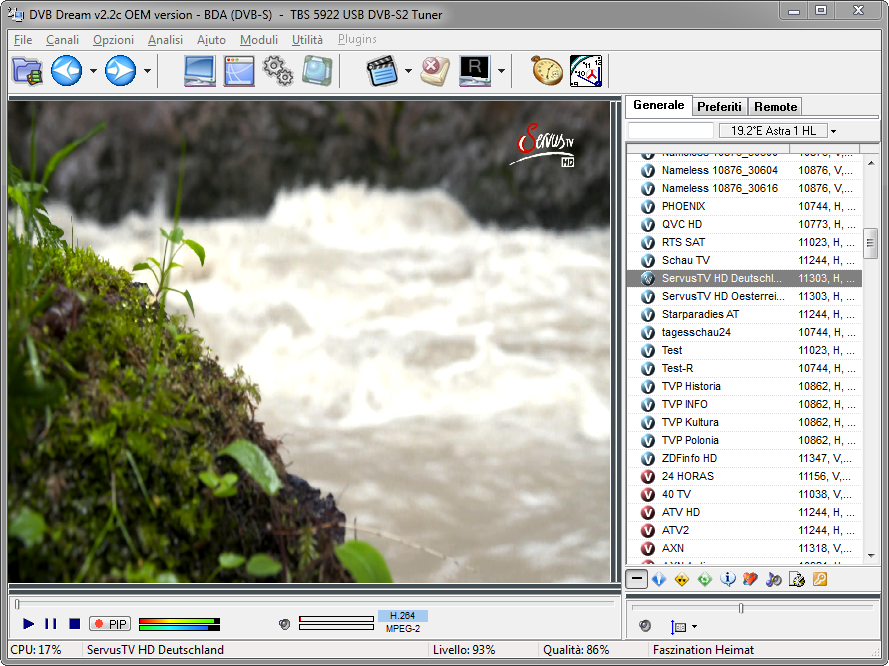Click the yellow diamond hazard icon

tap(681, 579)
